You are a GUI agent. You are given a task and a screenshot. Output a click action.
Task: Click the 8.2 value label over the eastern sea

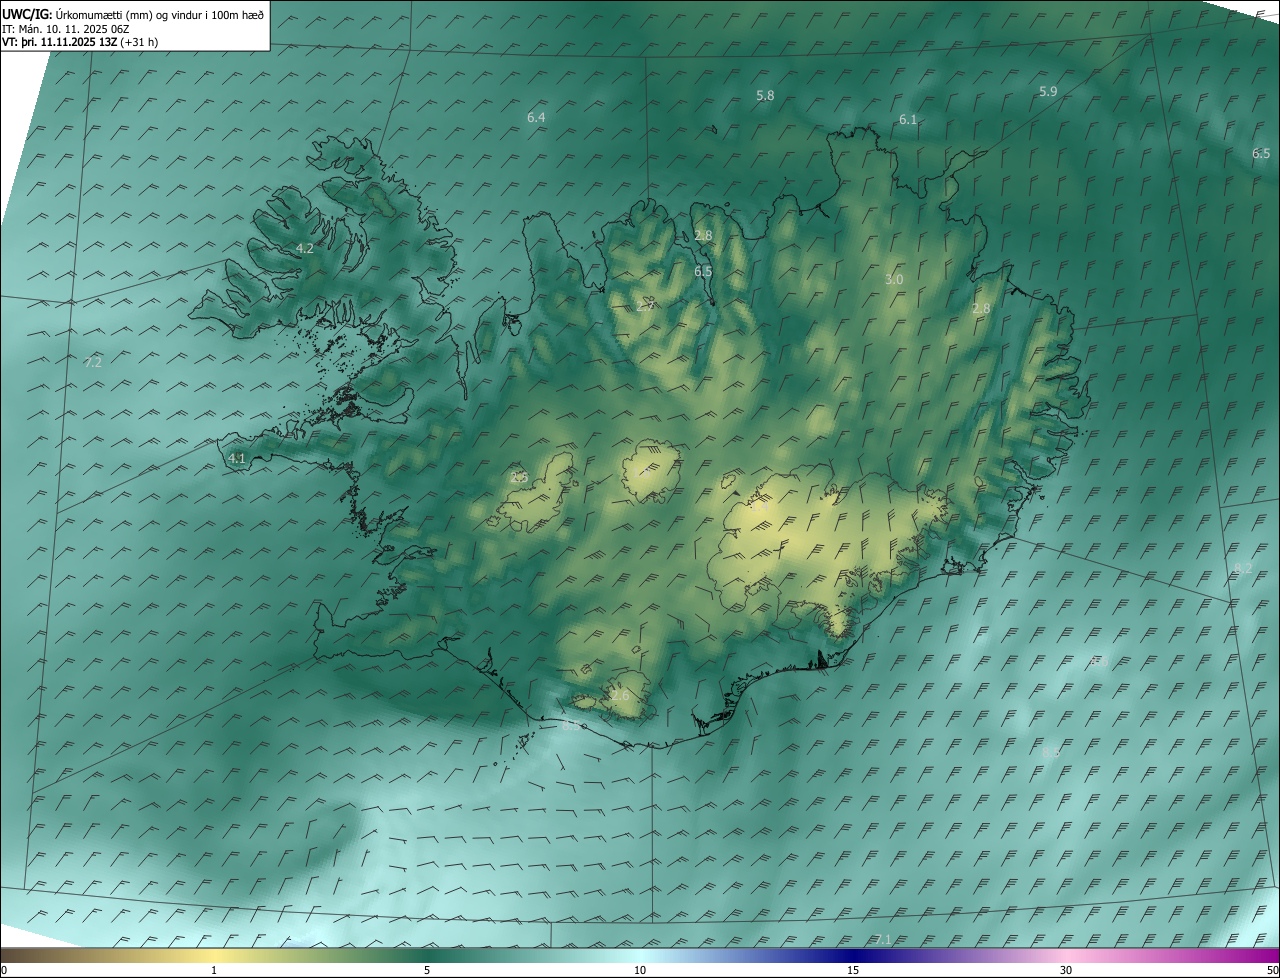(1243, 568)
